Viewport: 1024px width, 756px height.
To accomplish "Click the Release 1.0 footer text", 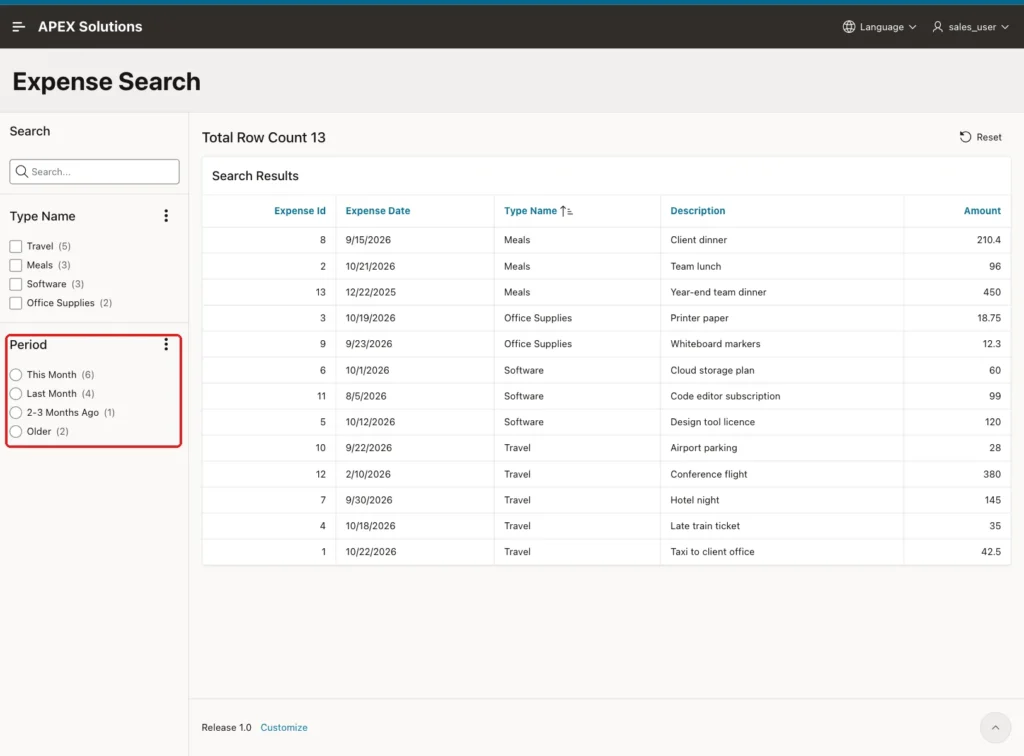I will point(226,727).
